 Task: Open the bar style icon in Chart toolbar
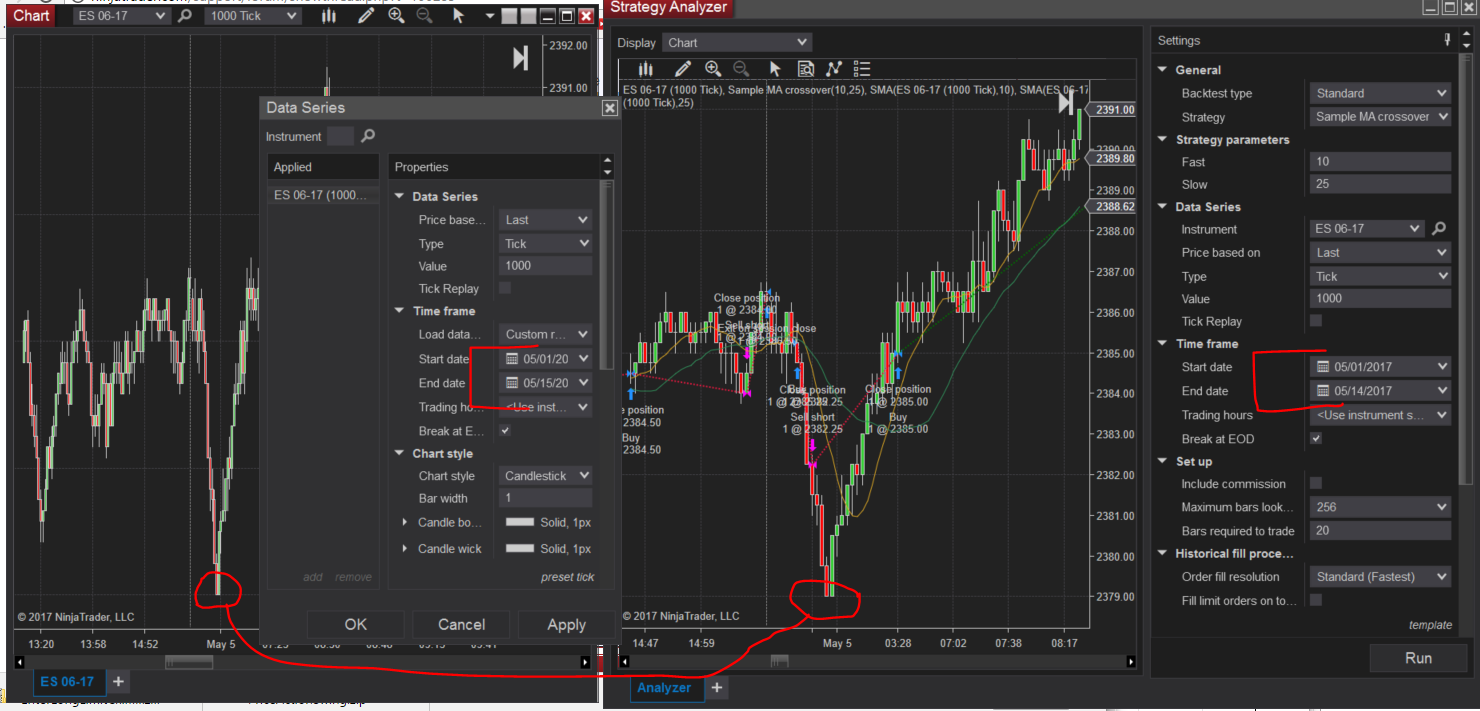(x=329, y=16)
